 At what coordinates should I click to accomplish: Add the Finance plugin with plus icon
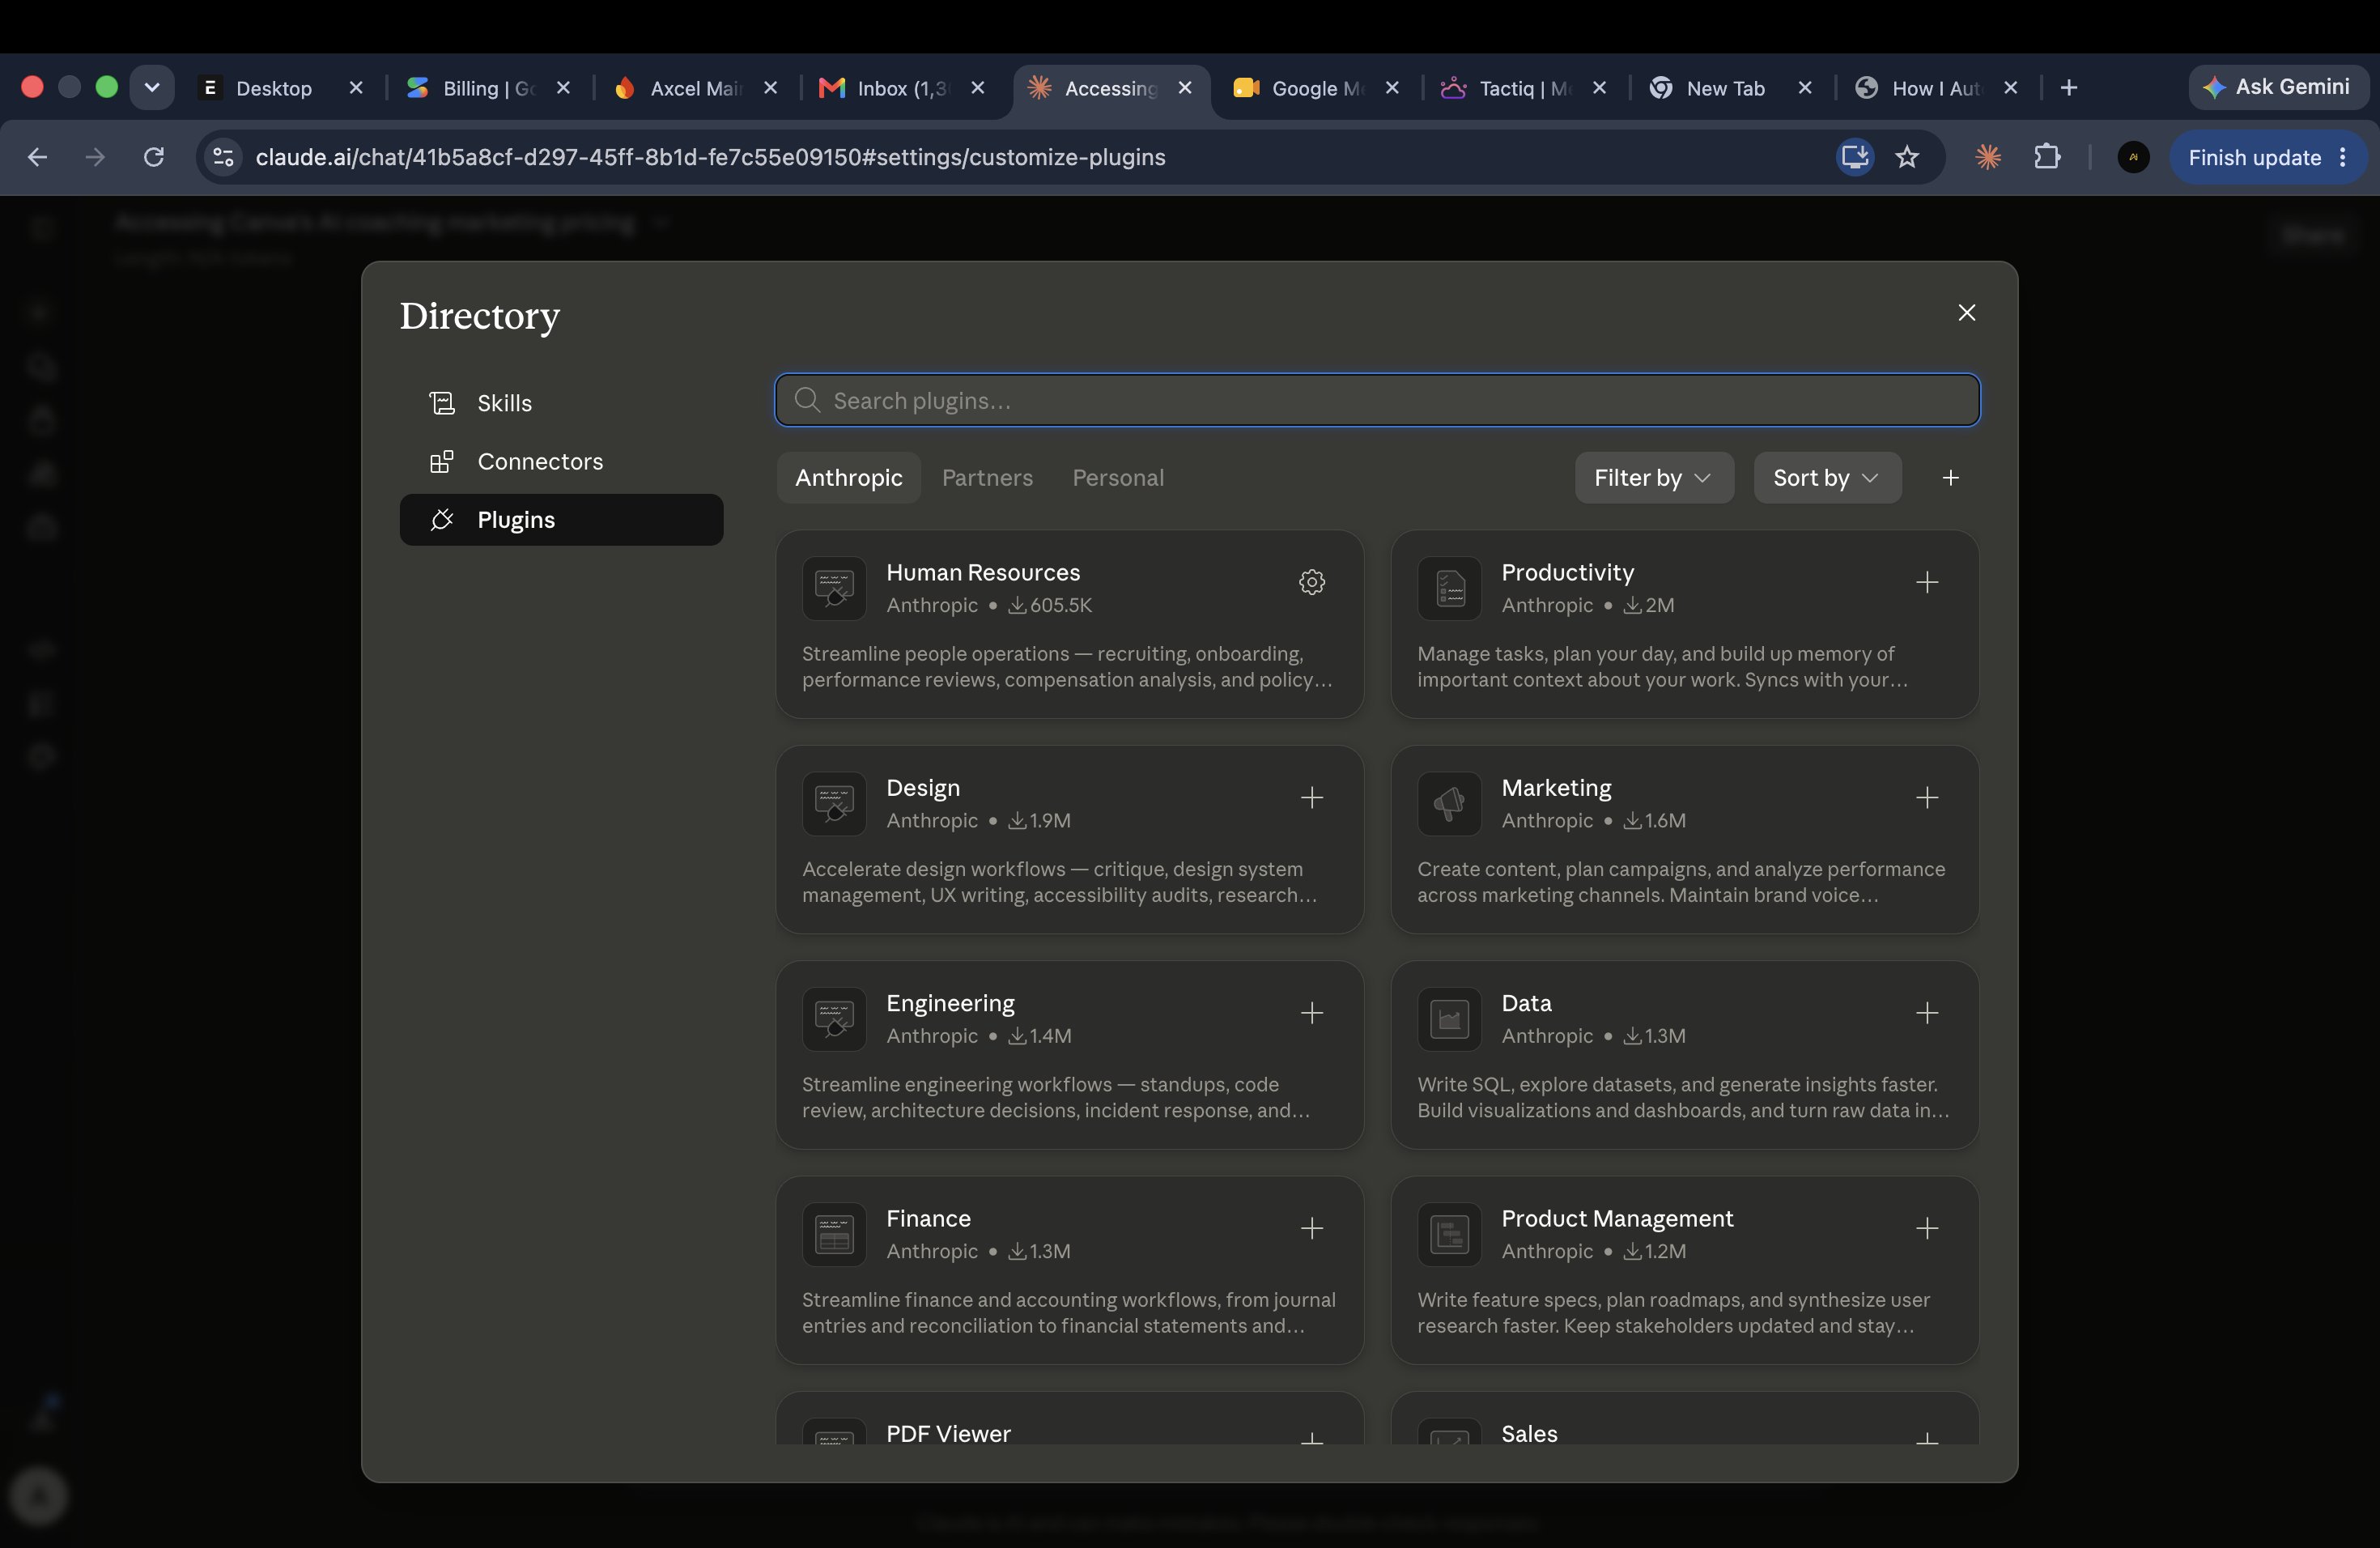pyautogui.click(x=1312, y=1228)
